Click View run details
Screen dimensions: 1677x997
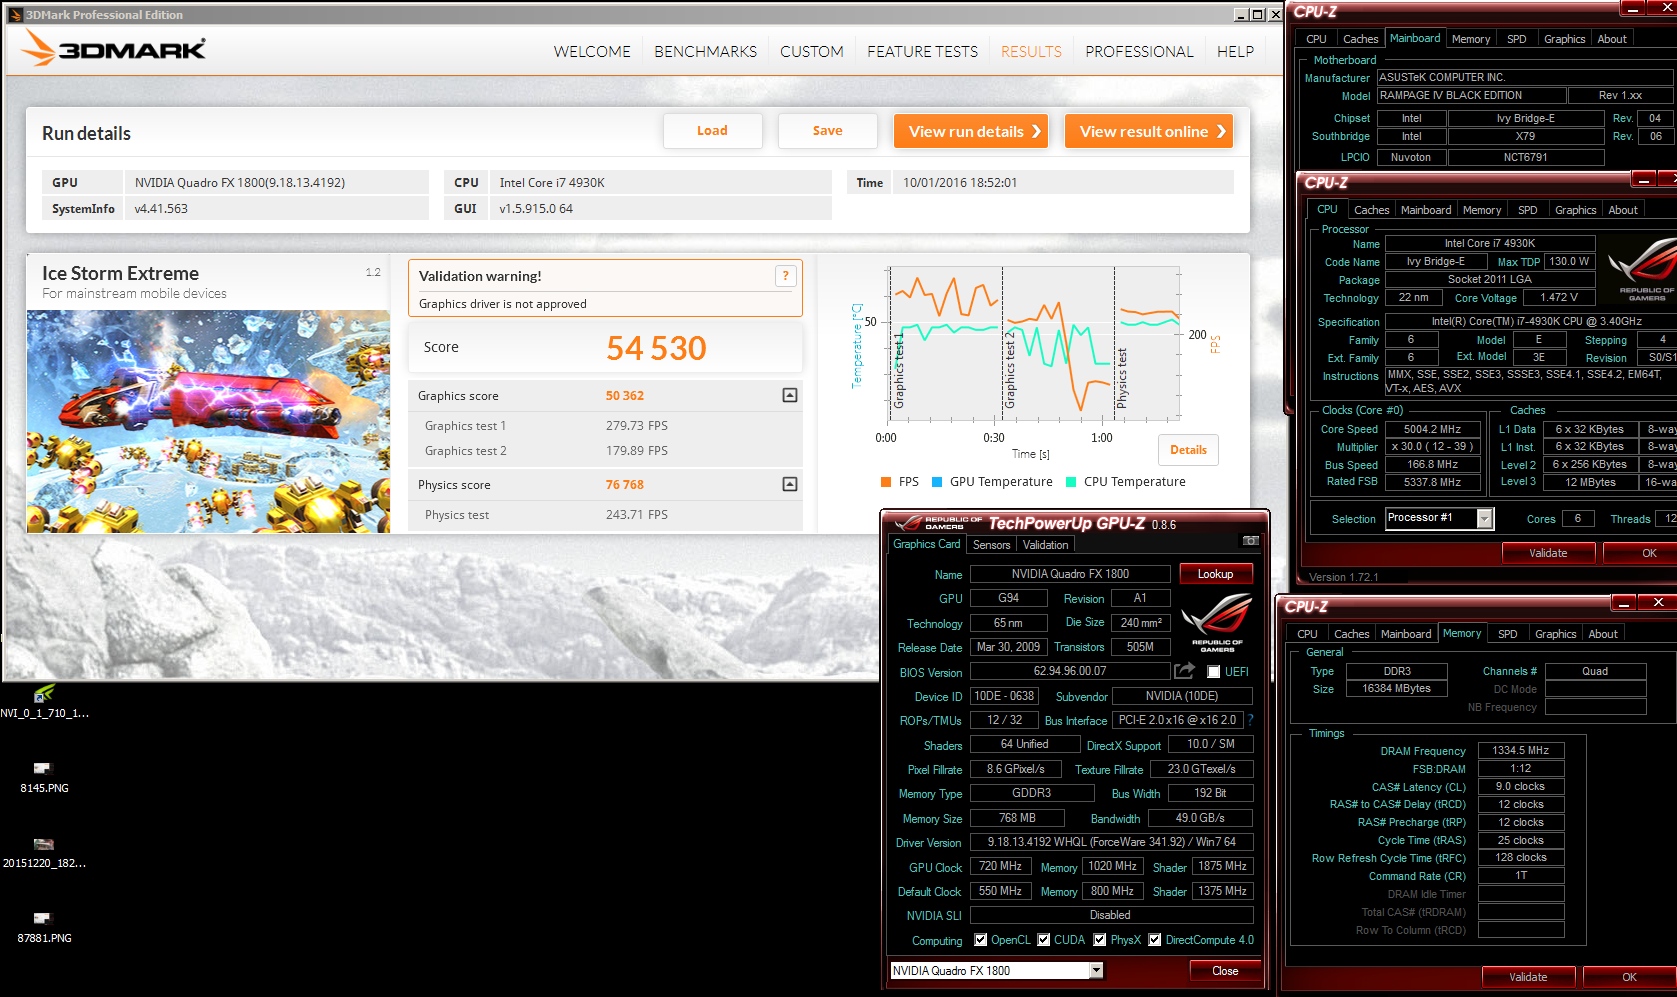971,131
